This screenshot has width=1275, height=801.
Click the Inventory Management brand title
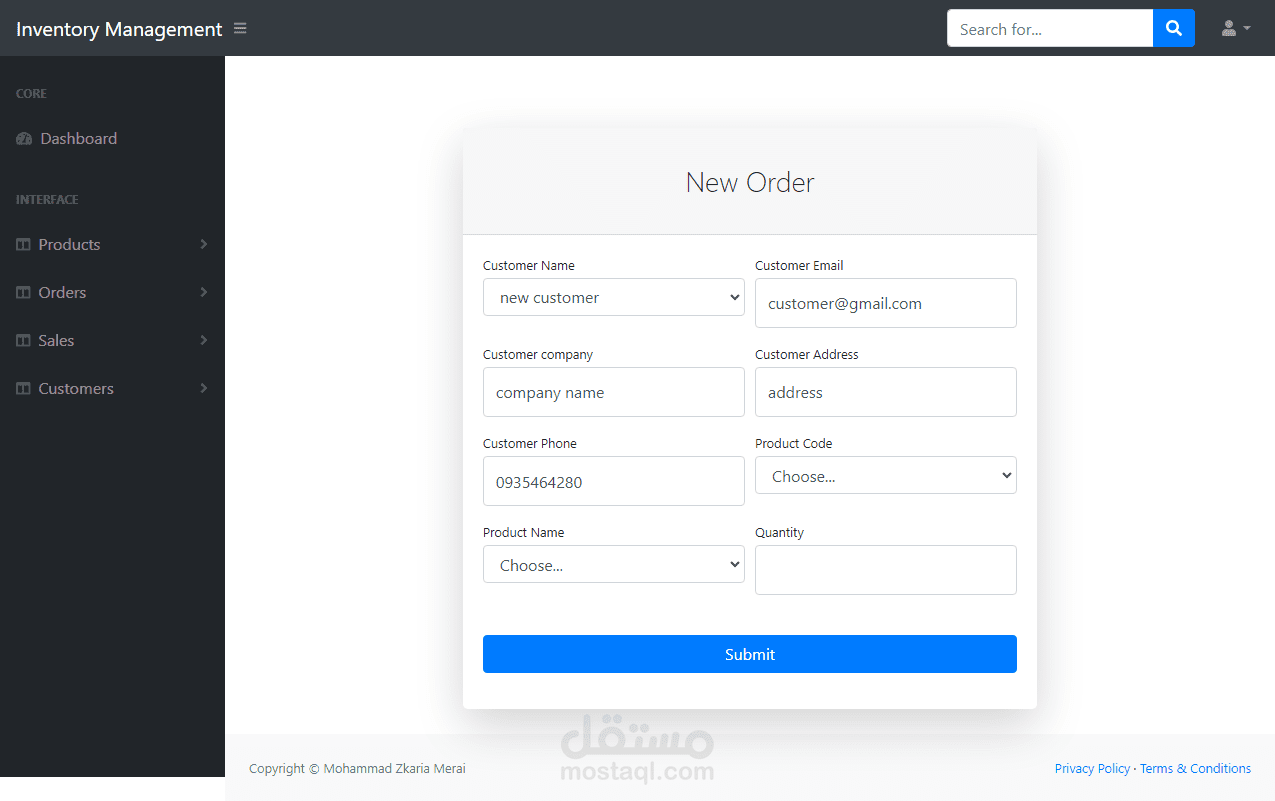point(119,29)
